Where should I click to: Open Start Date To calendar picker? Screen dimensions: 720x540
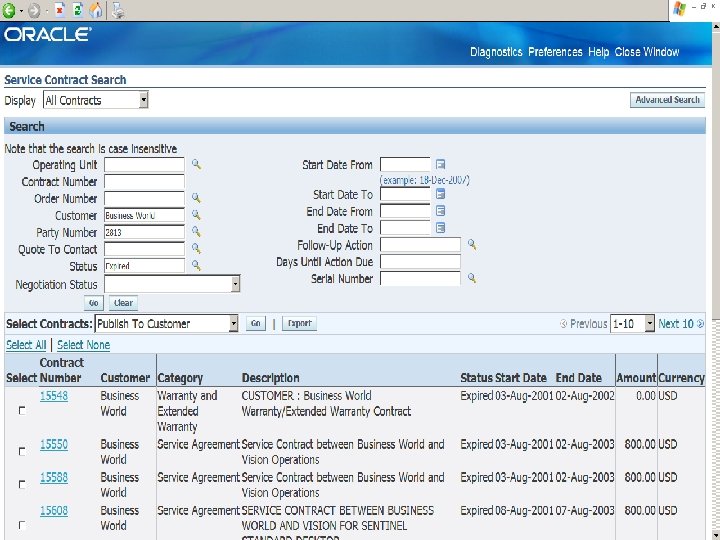[x=440, y=194]
